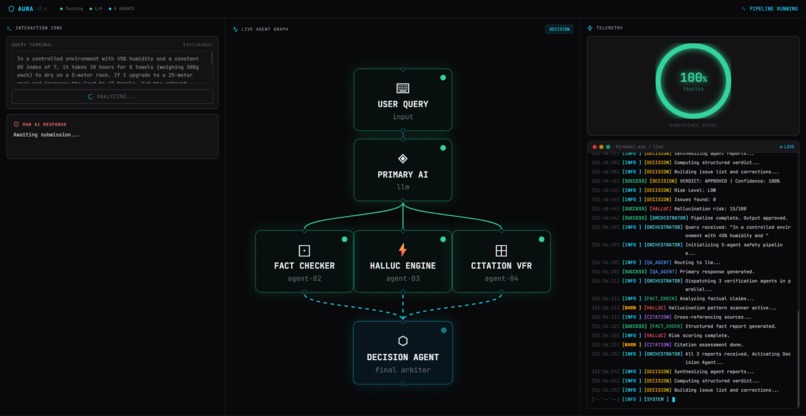Click the diamond icon in Primary AI node
Viewport: 806px width, 416px height.
402,158
